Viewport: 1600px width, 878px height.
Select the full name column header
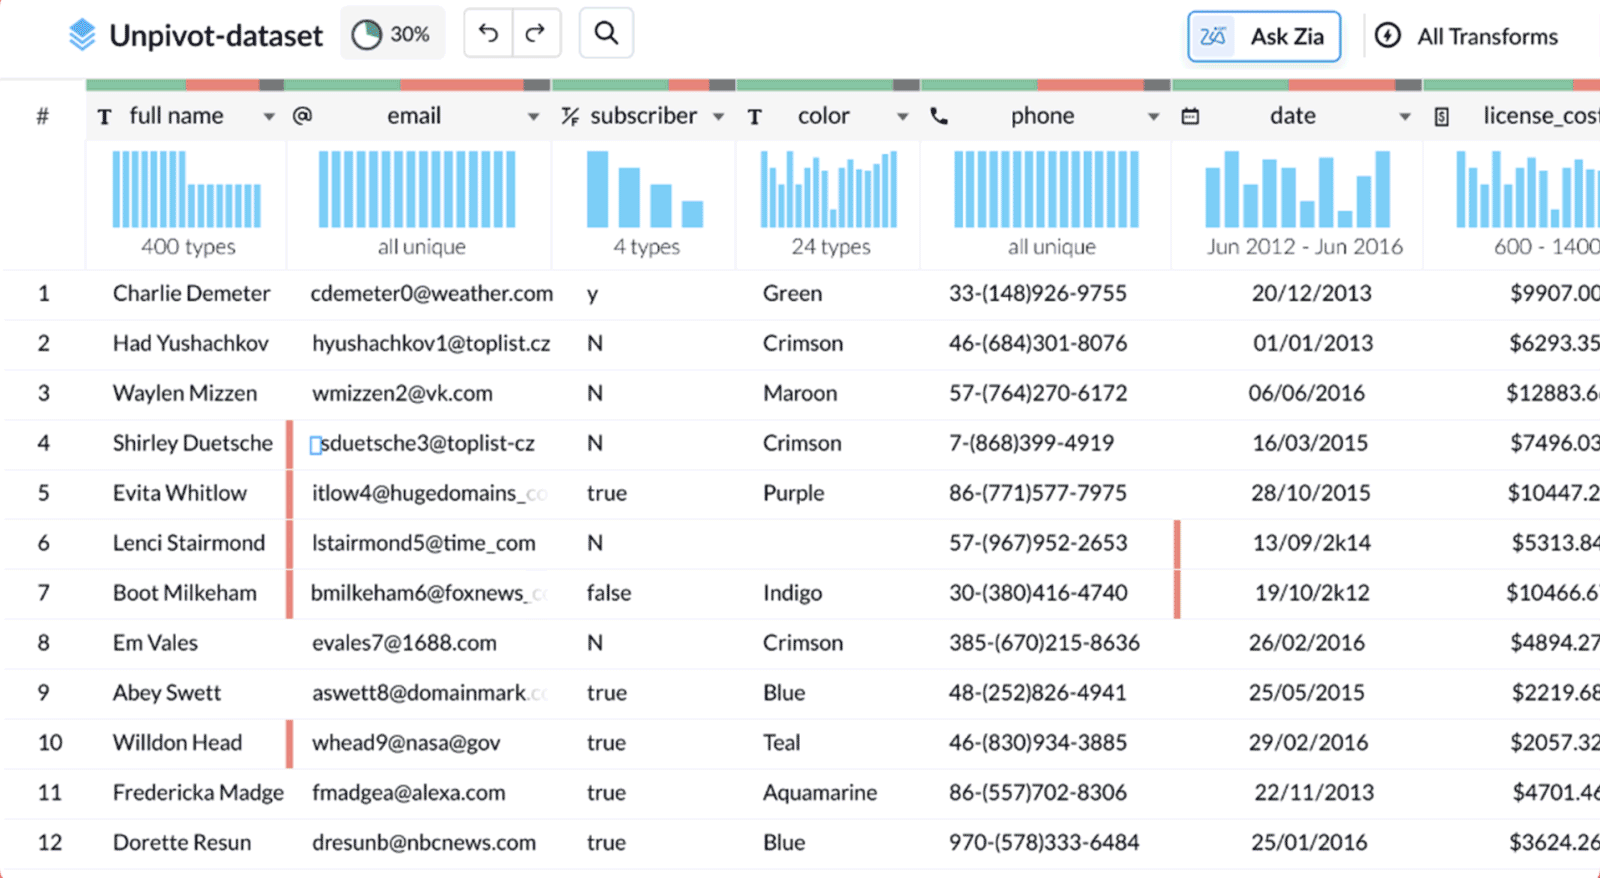click(177, 116)
